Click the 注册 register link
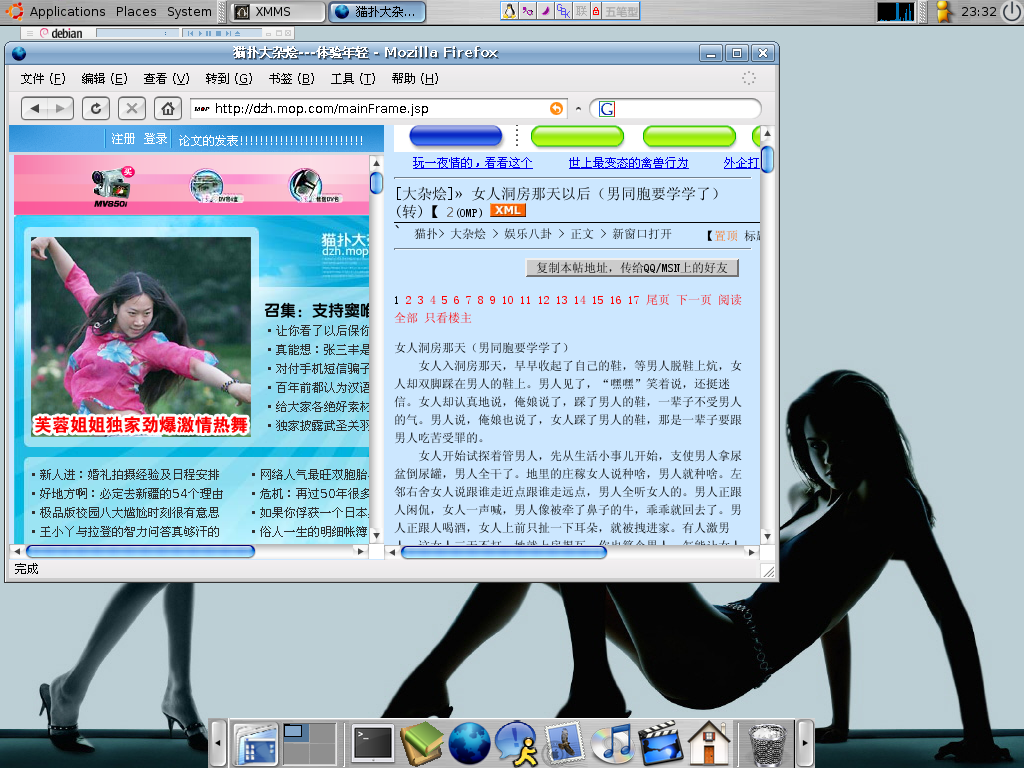Screen dimensions: 1024x768 [x=123, y=138]
